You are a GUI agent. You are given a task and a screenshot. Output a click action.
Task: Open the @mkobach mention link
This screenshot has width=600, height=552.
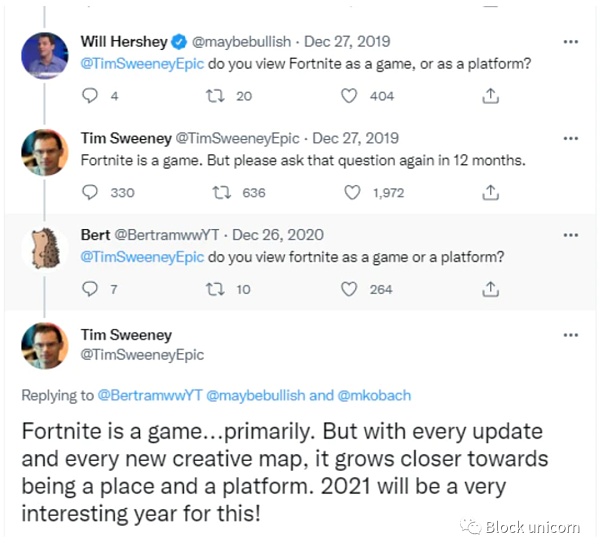[374, 395]
